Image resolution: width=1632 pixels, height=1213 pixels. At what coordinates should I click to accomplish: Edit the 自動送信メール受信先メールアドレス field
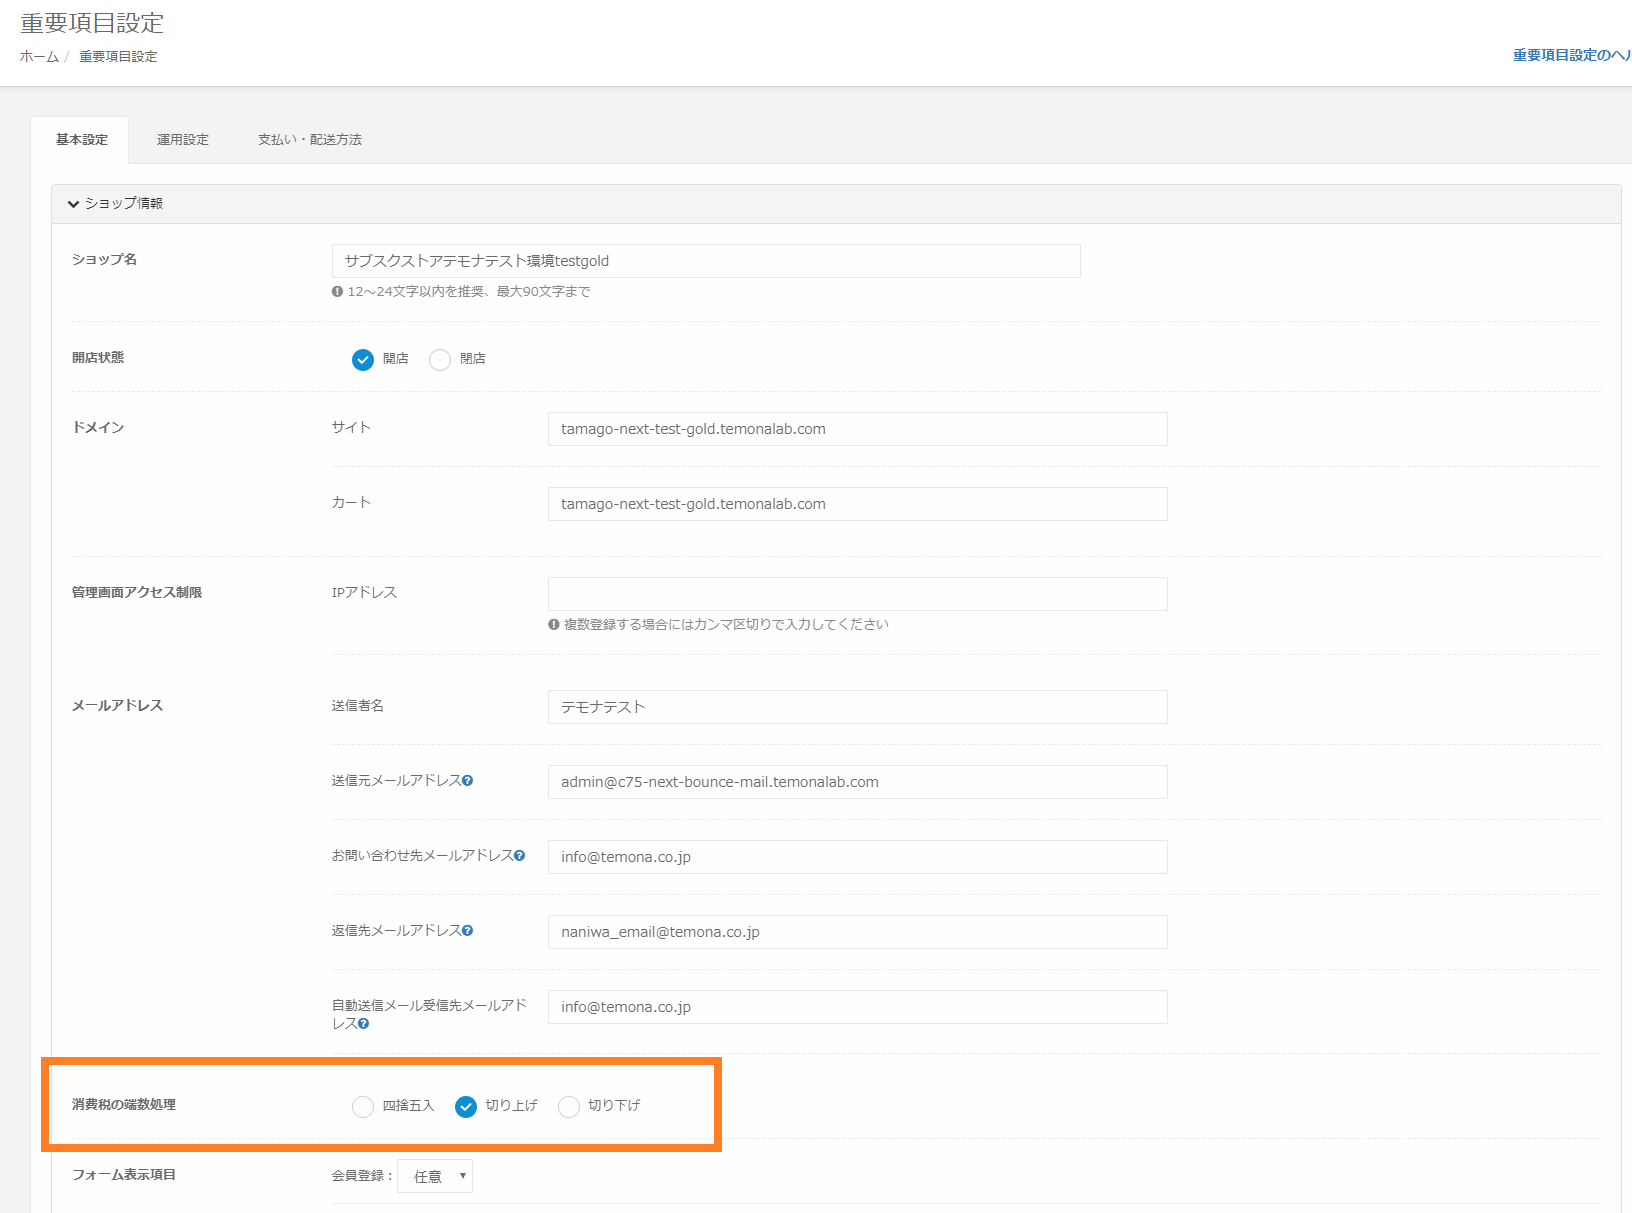point(858,1007)
